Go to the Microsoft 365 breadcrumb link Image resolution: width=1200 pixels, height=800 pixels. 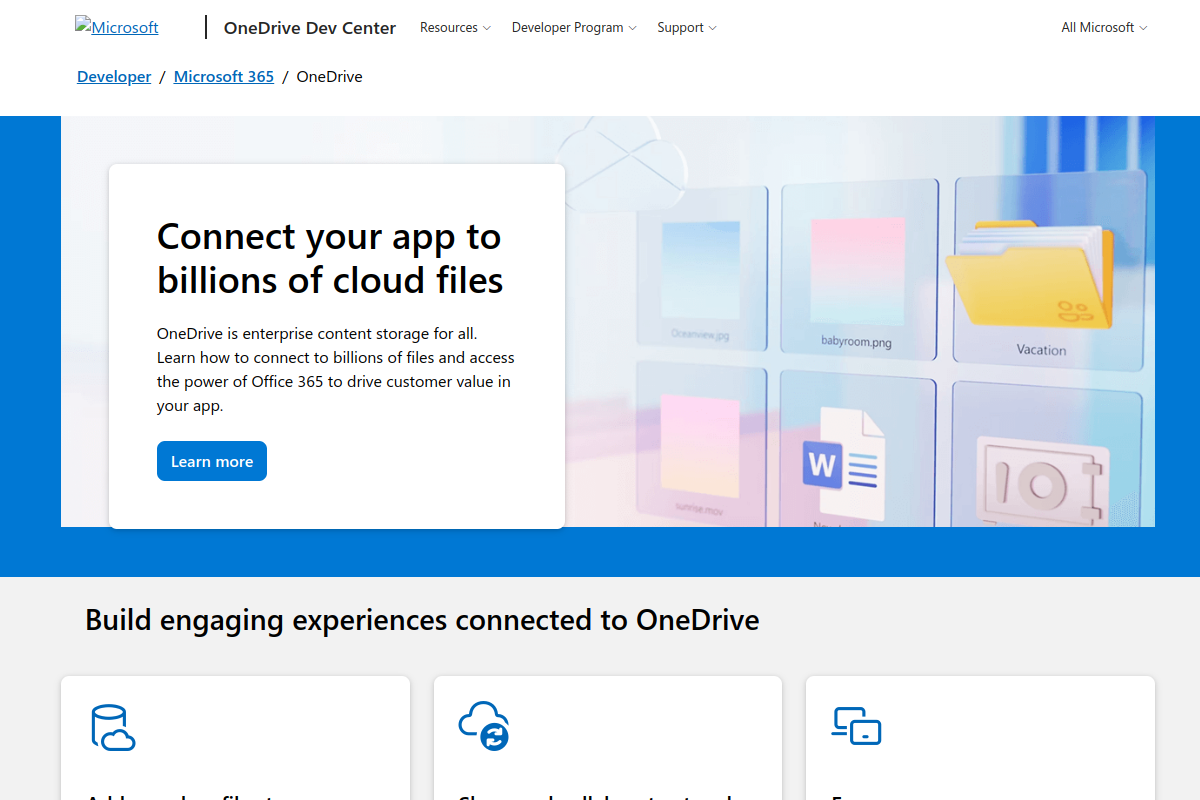coord(224,77)
